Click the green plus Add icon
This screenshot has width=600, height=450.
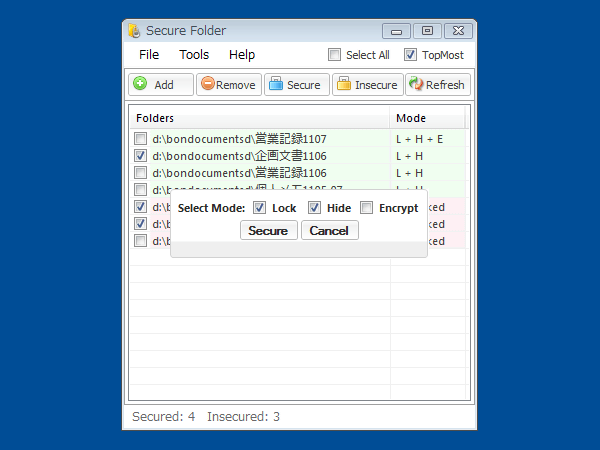pos(140,83)
